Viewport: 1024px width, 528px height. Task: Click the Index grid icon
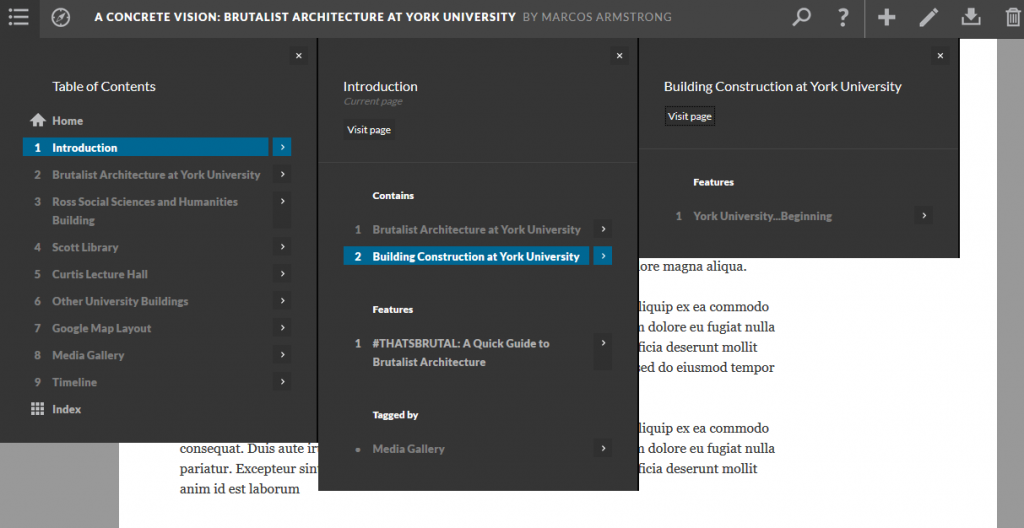tap(38, 409)
